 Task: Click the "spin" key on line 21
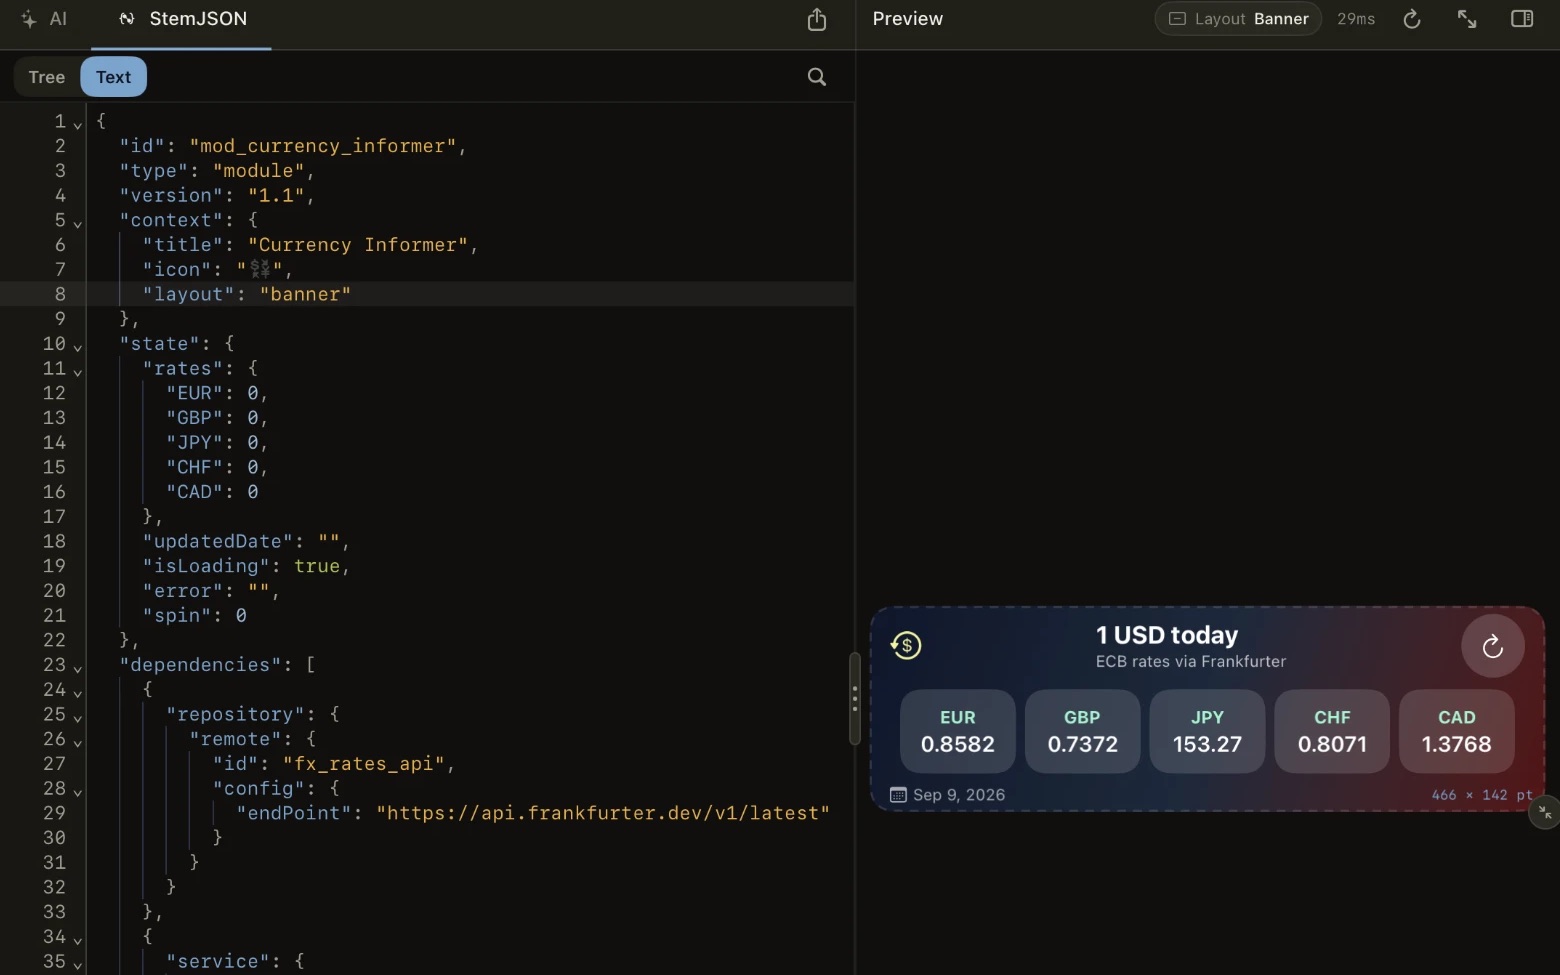coord(177,615)
